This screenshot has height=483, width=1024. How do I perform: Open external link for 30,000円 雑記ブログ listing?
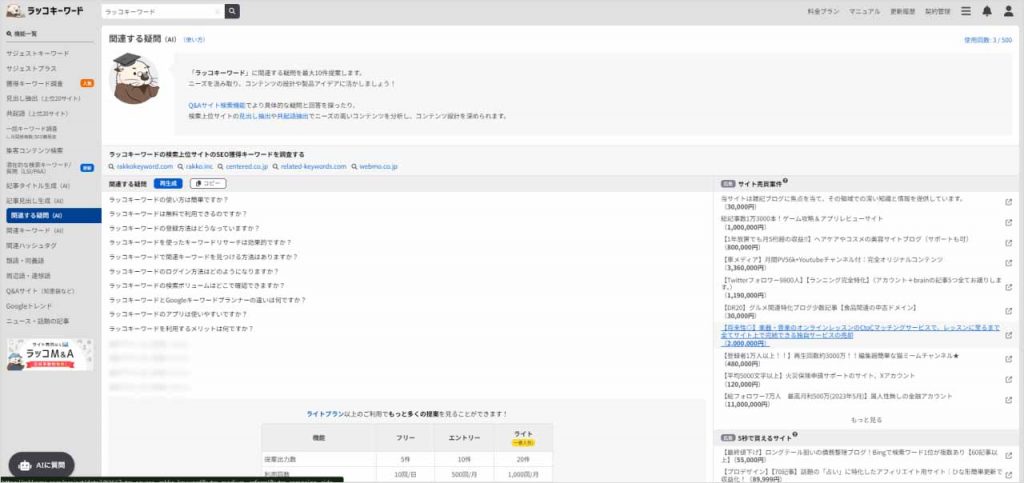click(1008, 202)
